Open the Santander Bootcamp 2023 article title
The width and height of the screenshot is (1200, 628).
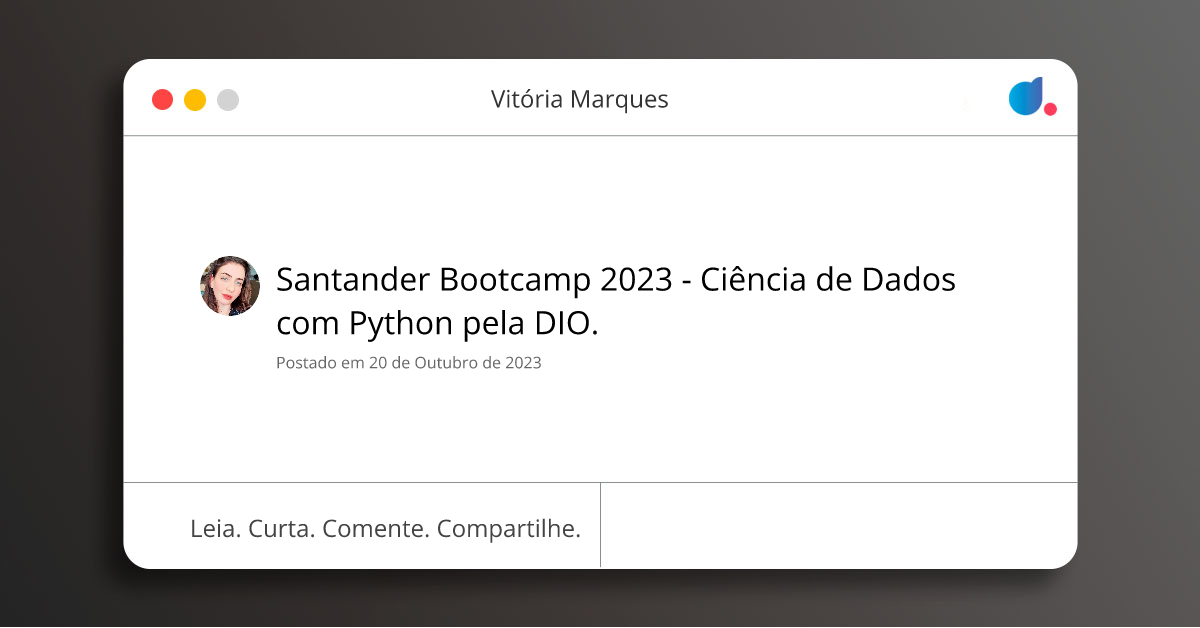tap(616, 301)
